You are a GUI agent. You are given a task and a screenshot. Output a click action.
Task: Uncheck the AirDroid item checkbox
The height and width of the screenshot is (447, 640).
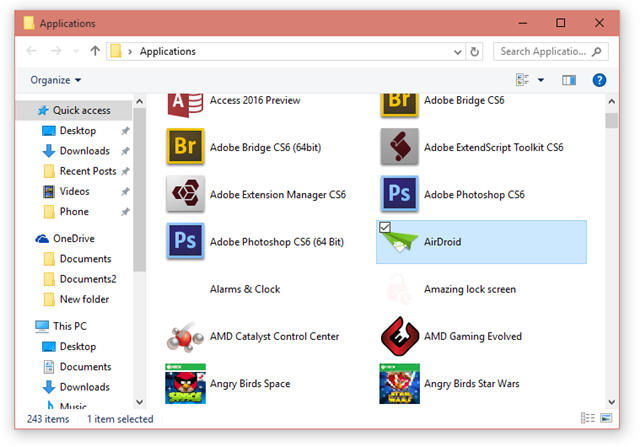point(384,227)
